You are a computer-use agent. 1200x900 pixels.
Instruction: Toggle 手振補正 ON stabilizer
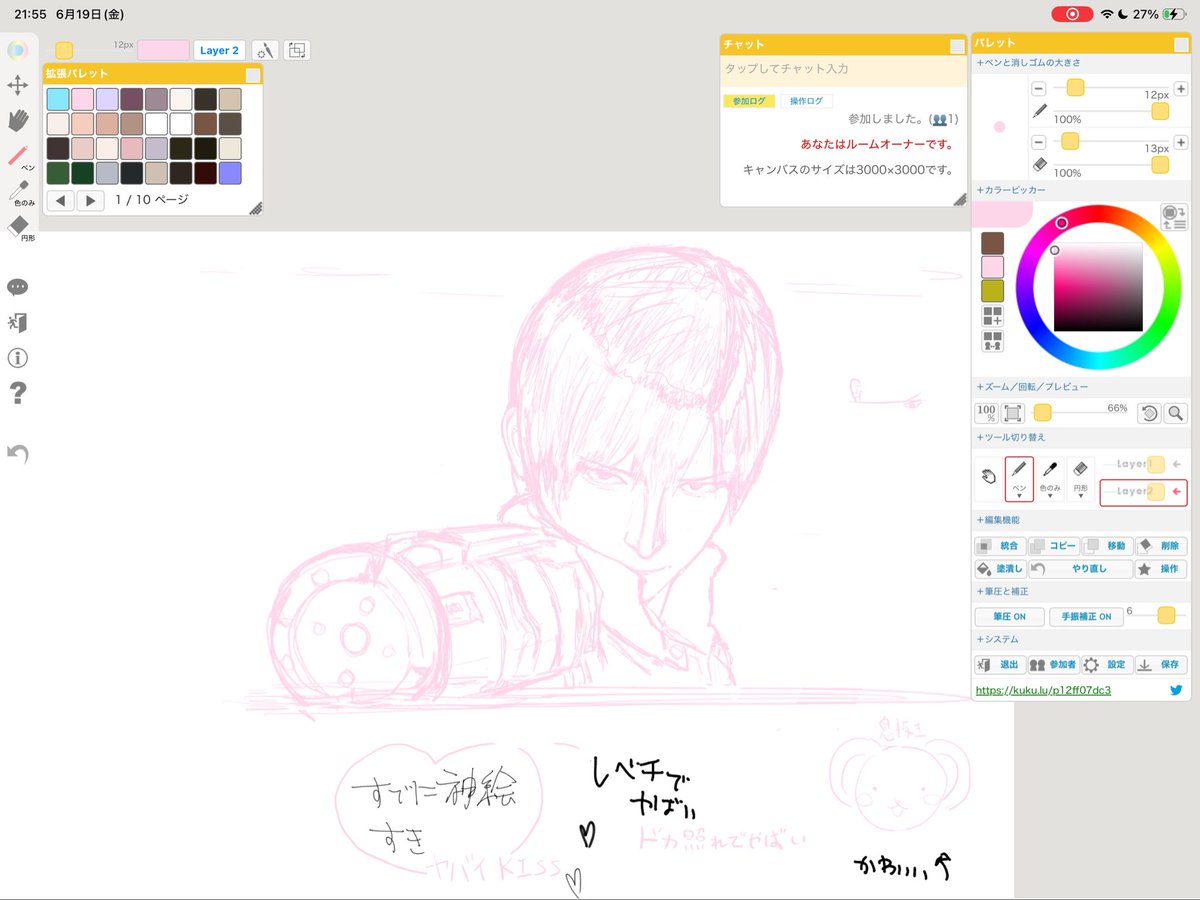pyautogui.click(x=1085, y=617)
